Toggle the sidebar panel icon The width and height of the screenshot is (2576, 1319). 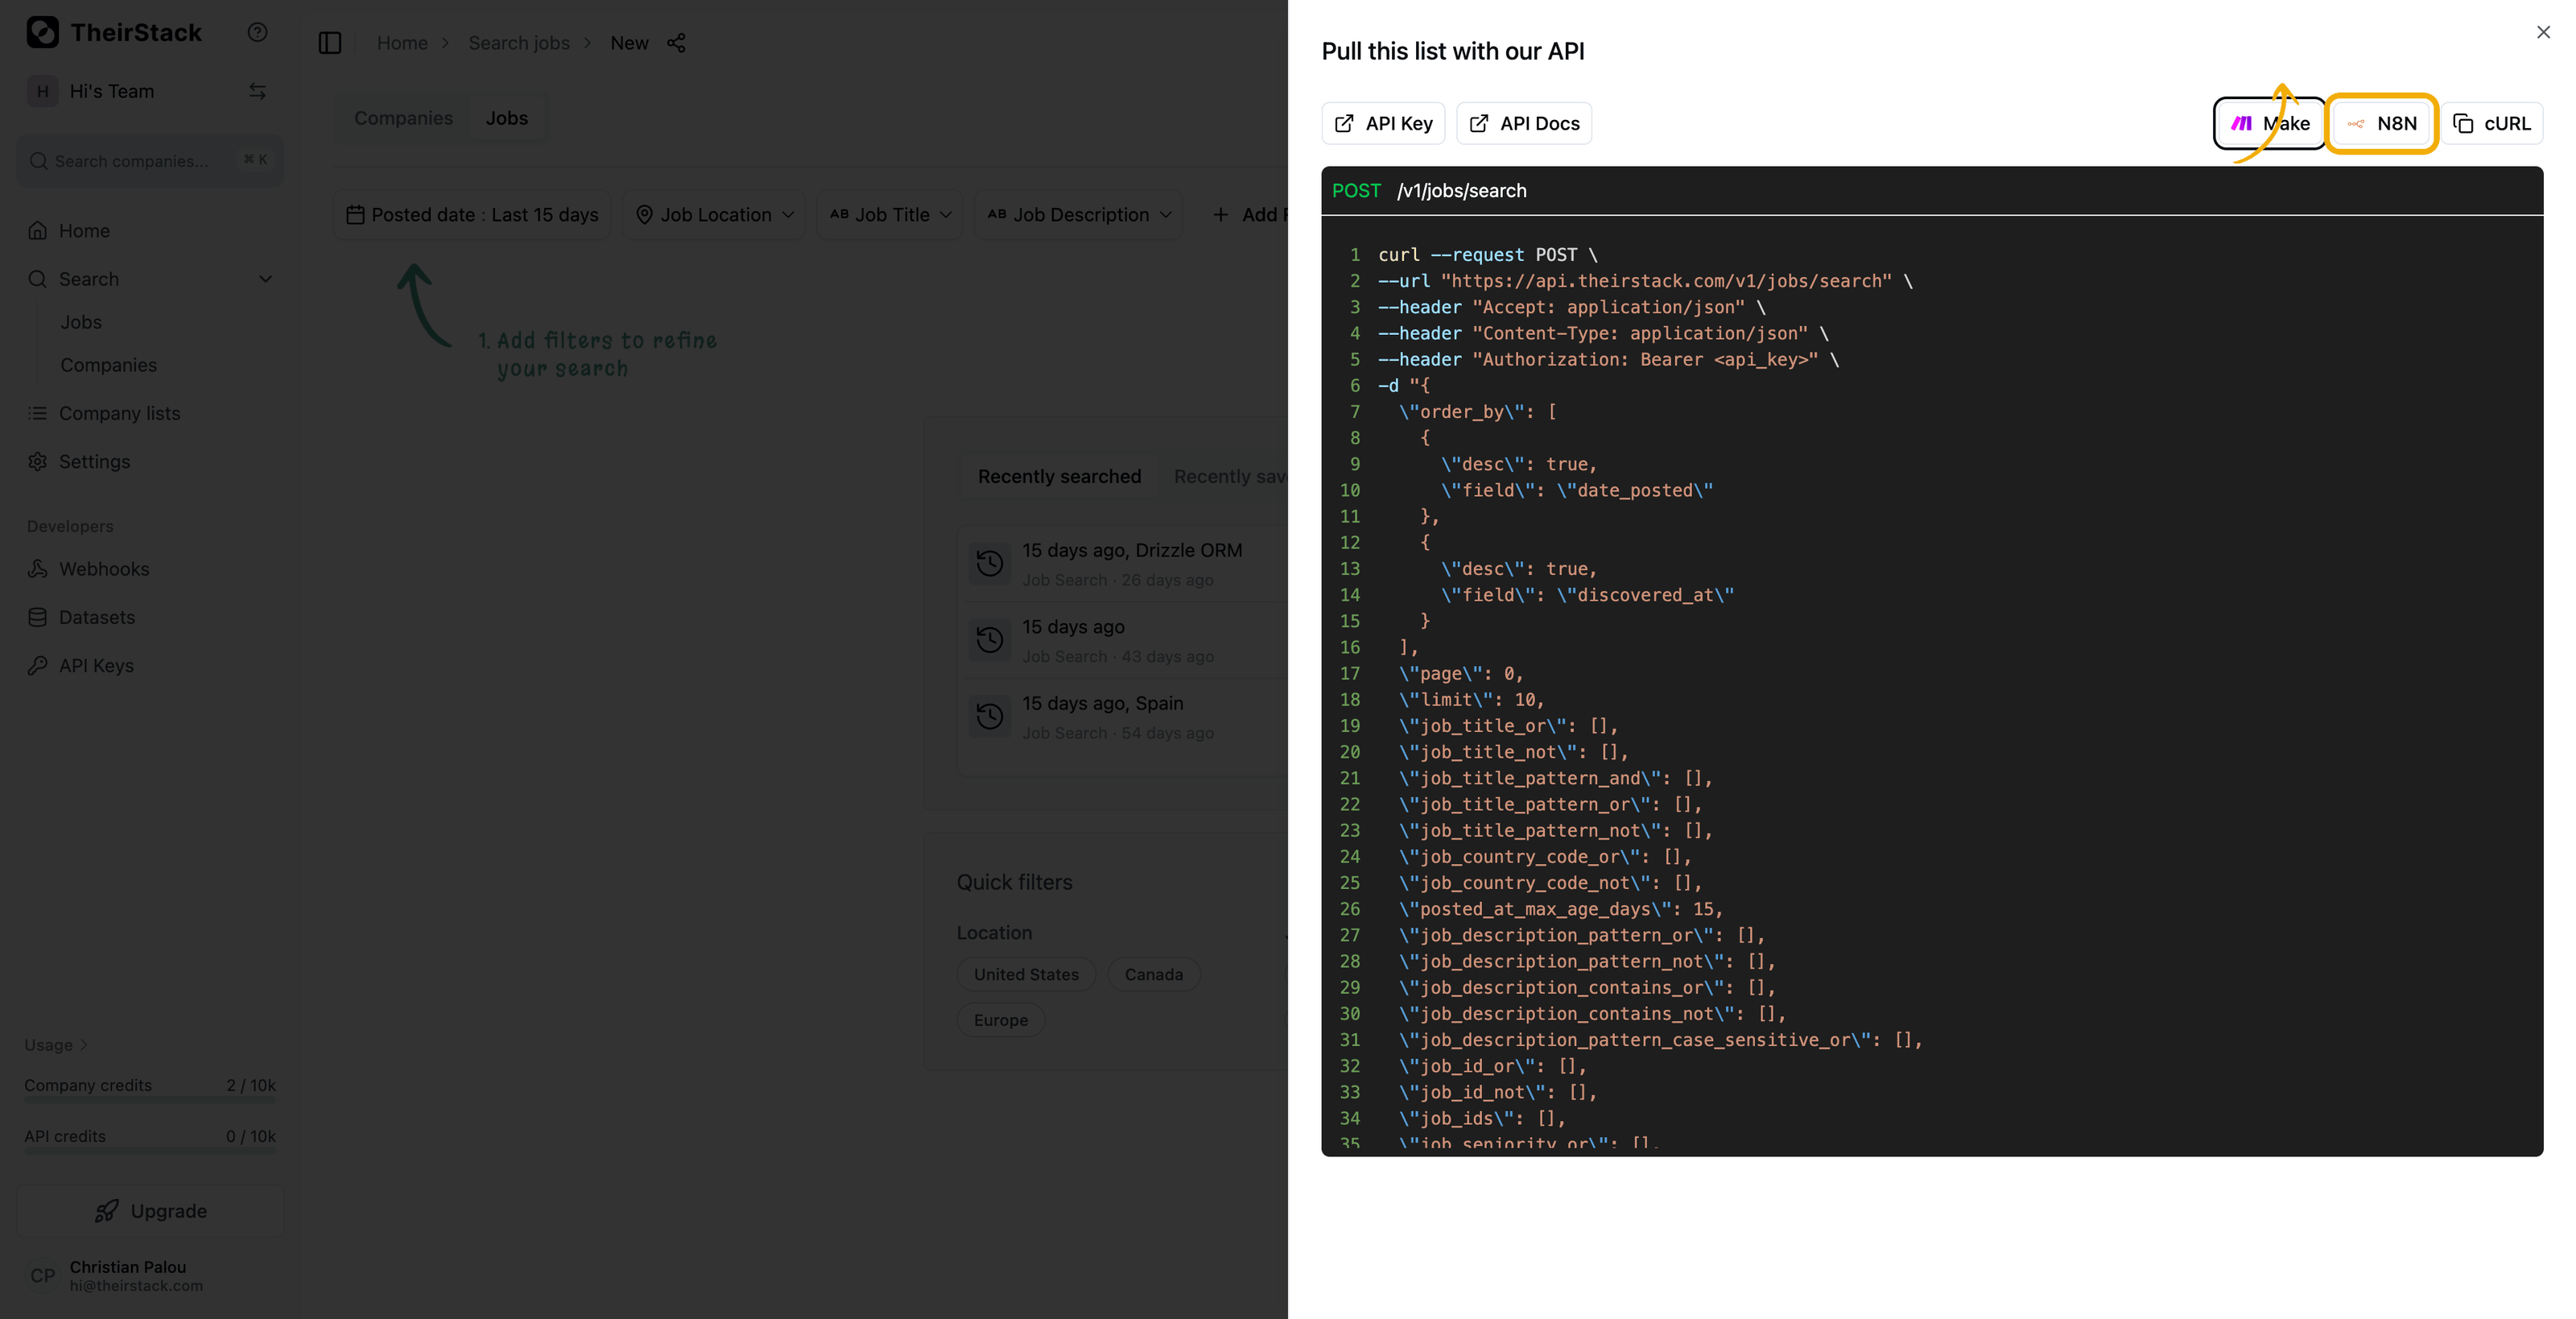pos(330,43)
